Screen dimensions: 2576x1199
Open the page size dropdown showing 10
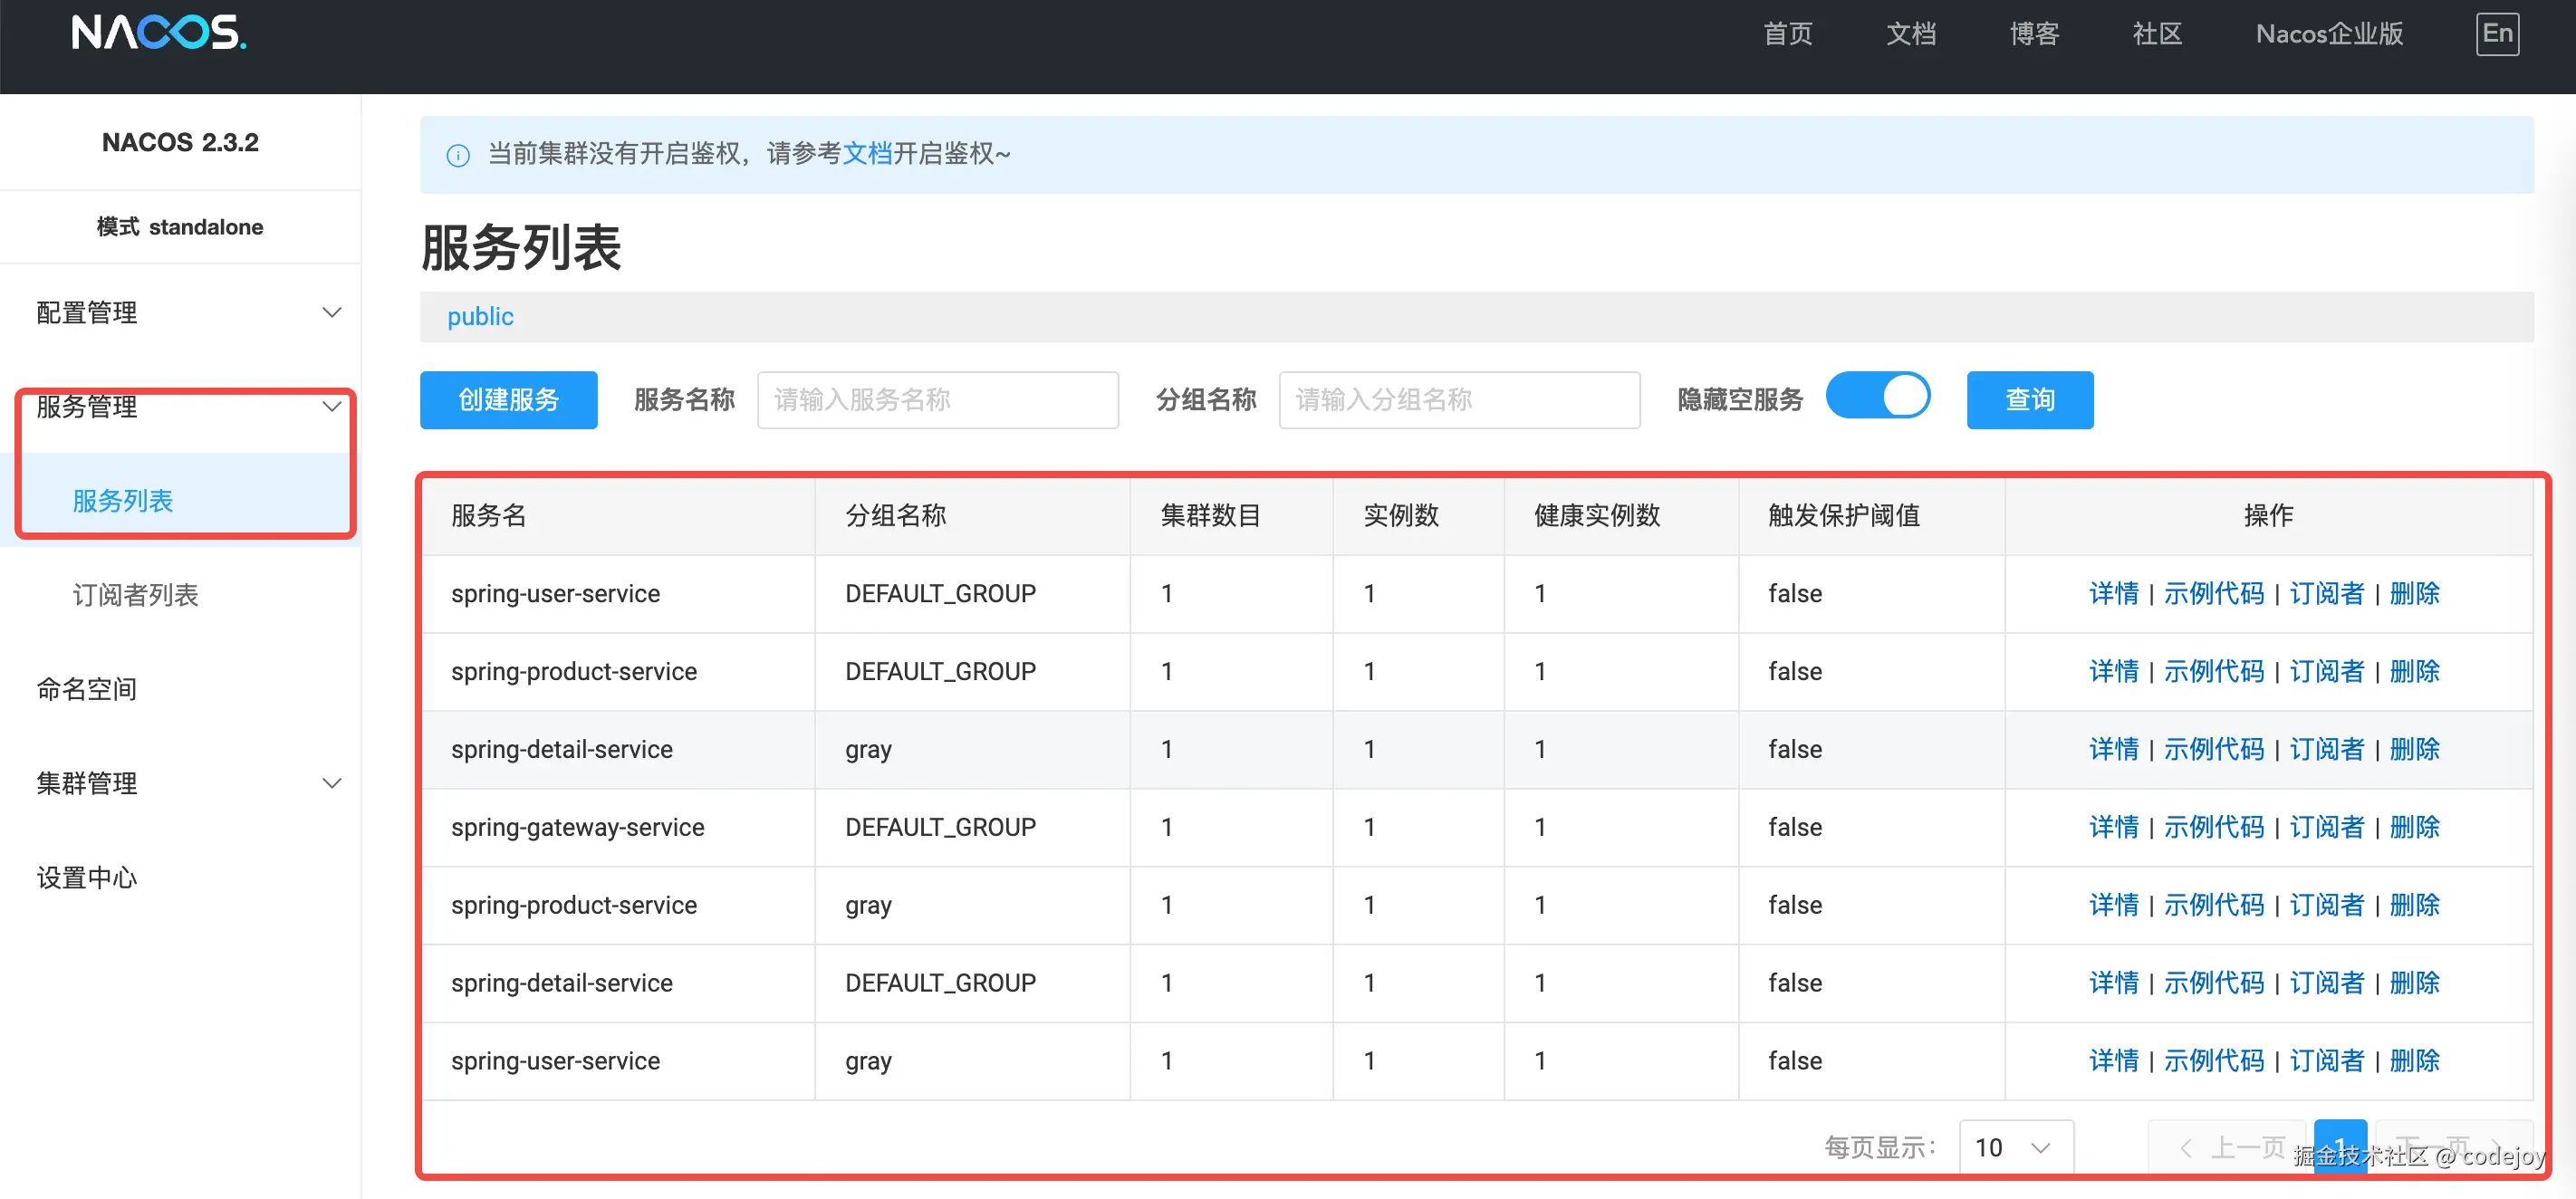pyautogui.click(x=2014, y=1147)
